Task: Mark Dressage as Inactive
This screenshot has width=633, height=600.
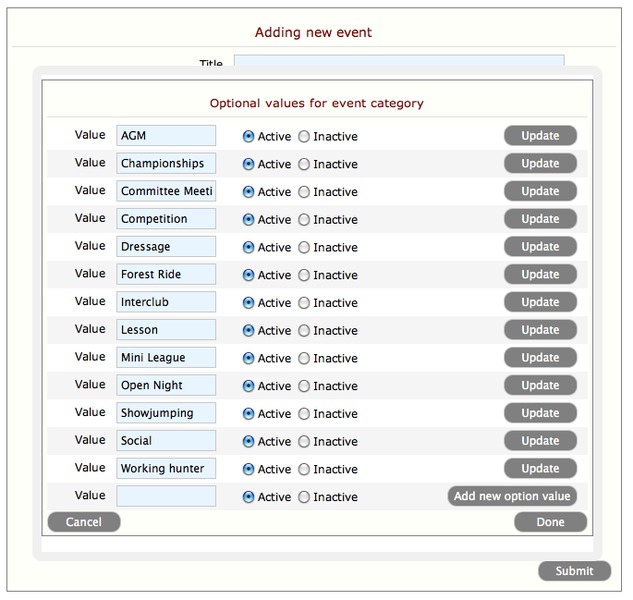Action: pyautogui.click(x=304, y=248)
